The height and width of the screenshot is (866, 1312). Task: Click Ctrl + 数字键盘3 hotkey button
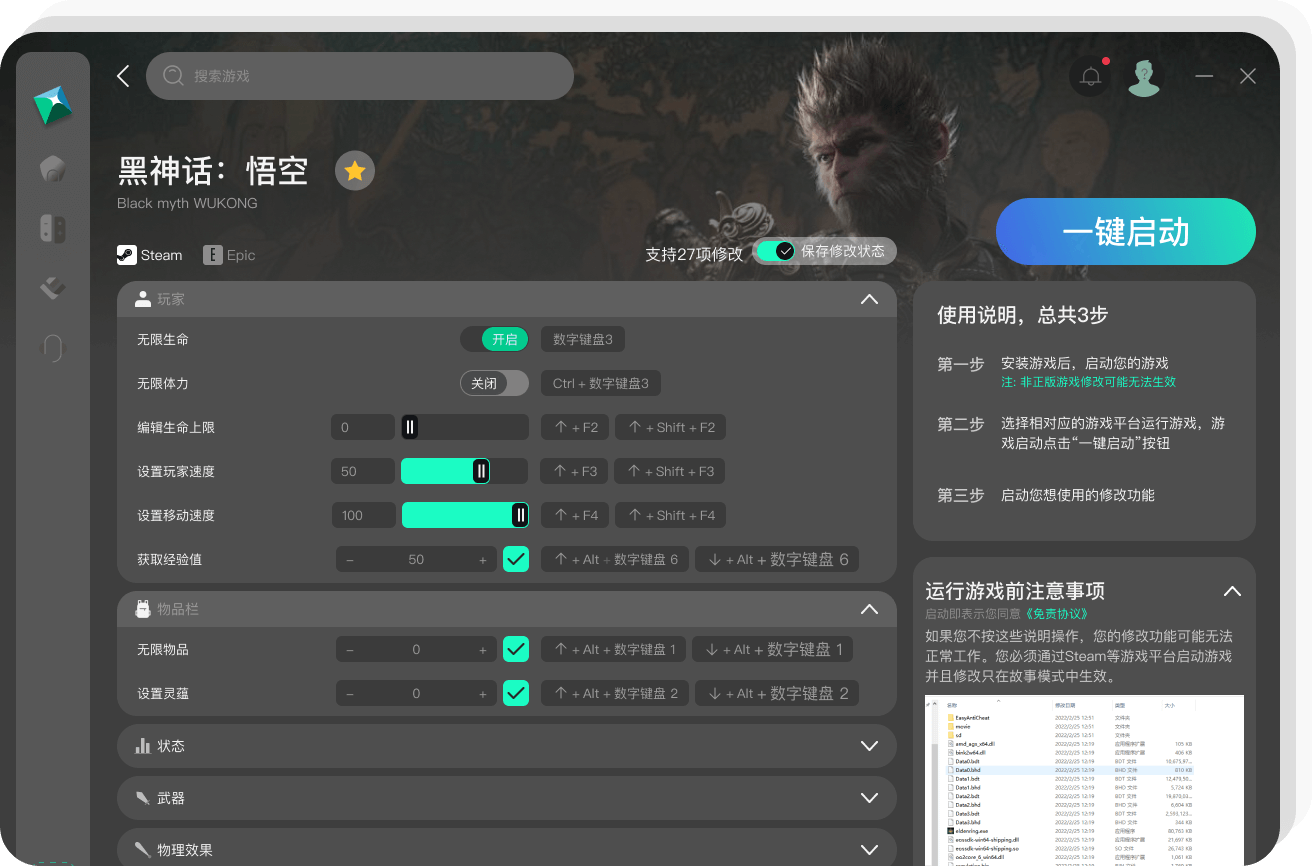tap(601, 383)
